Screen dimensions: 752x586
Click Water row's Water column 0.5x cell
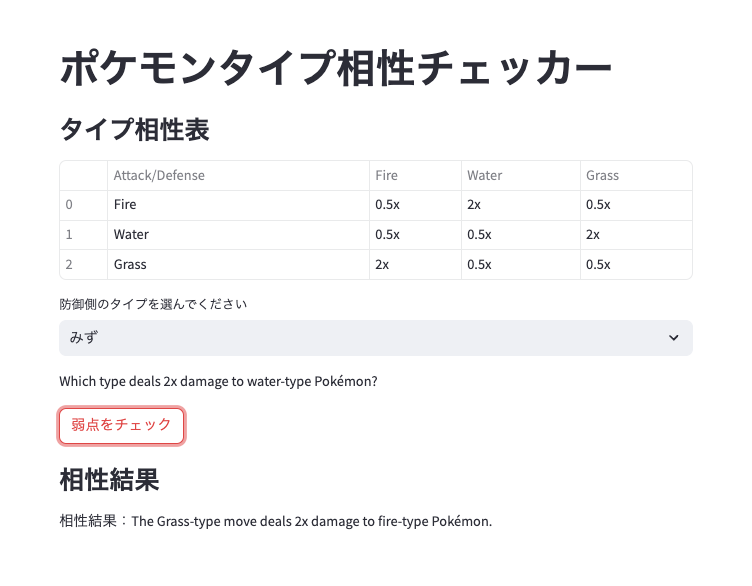coord(521,235)
